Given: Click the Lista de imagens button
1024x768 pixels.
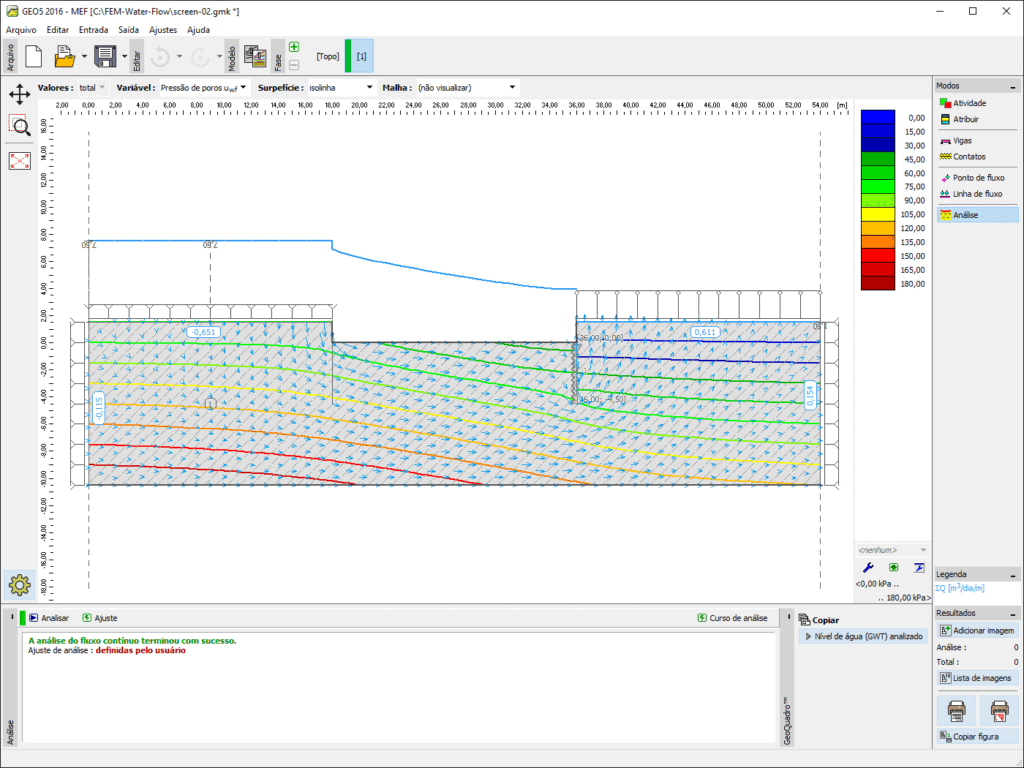Looking at the screenshot, I should pos(977,678).
